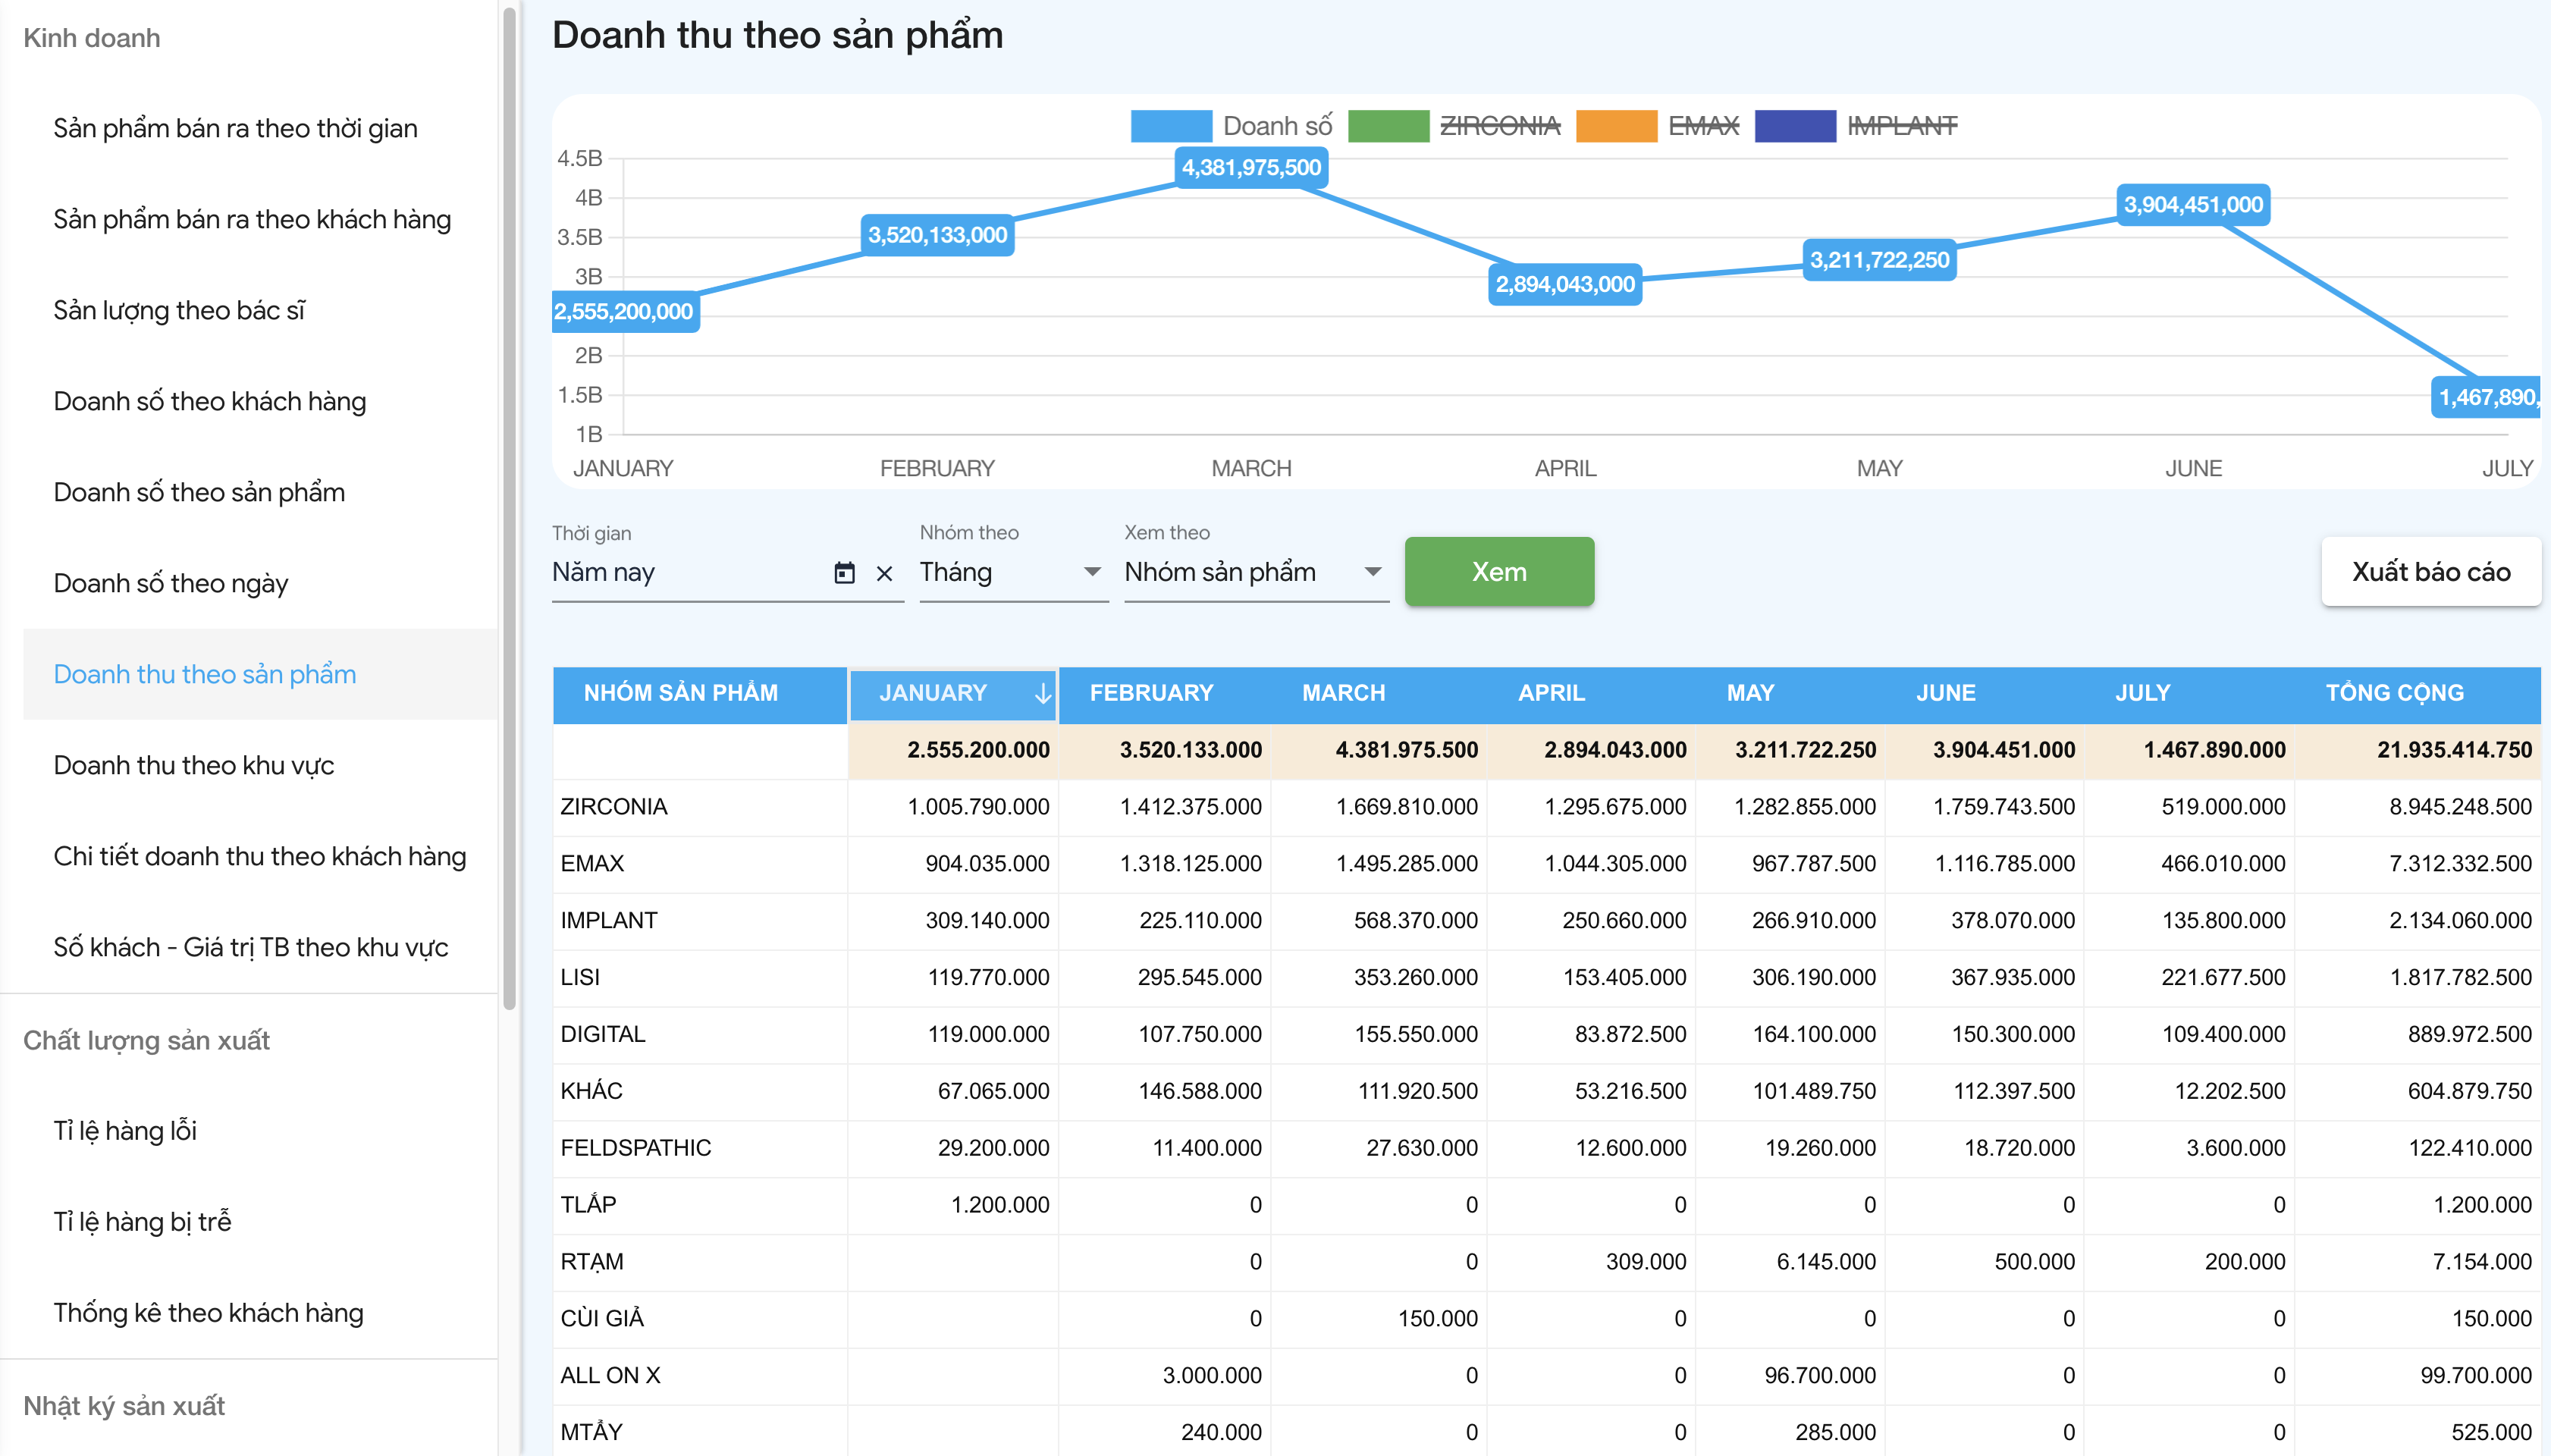The image size is (2551, 1456).
Task: Select Doanh thu theo sản phẩm menu item
Action: tap(260, 674)
